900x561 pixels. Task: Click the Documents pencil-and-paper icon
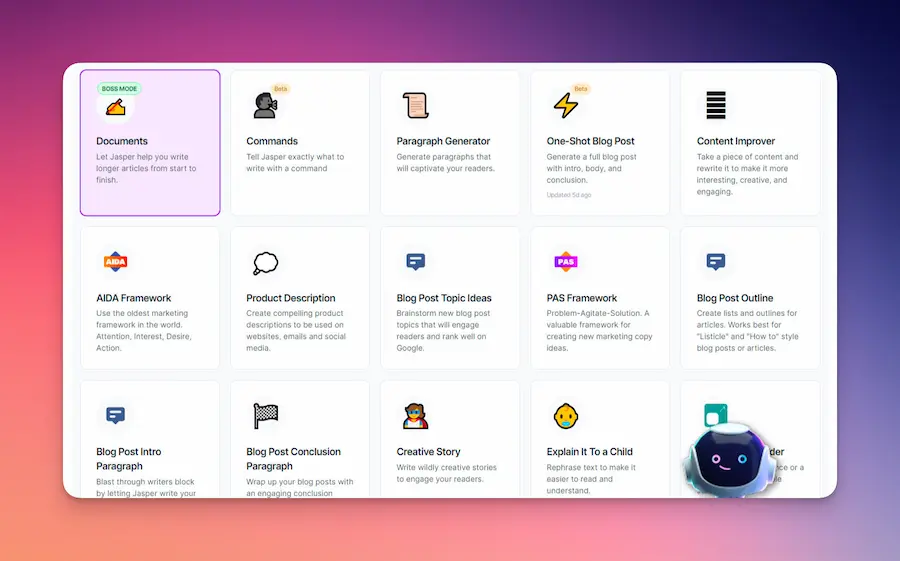point(115,107)
